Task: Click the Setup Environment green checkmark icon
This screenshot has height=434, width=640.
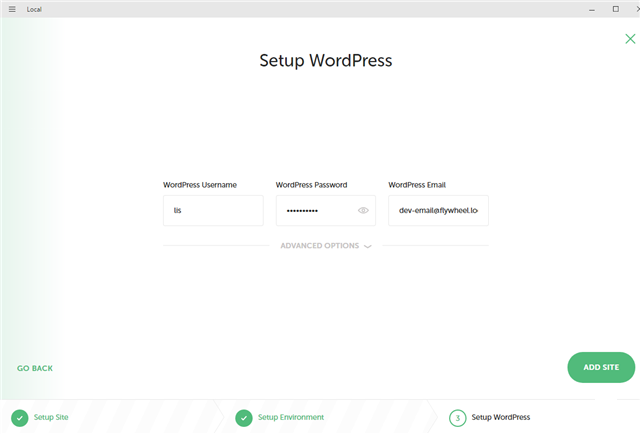Action: 244,418
